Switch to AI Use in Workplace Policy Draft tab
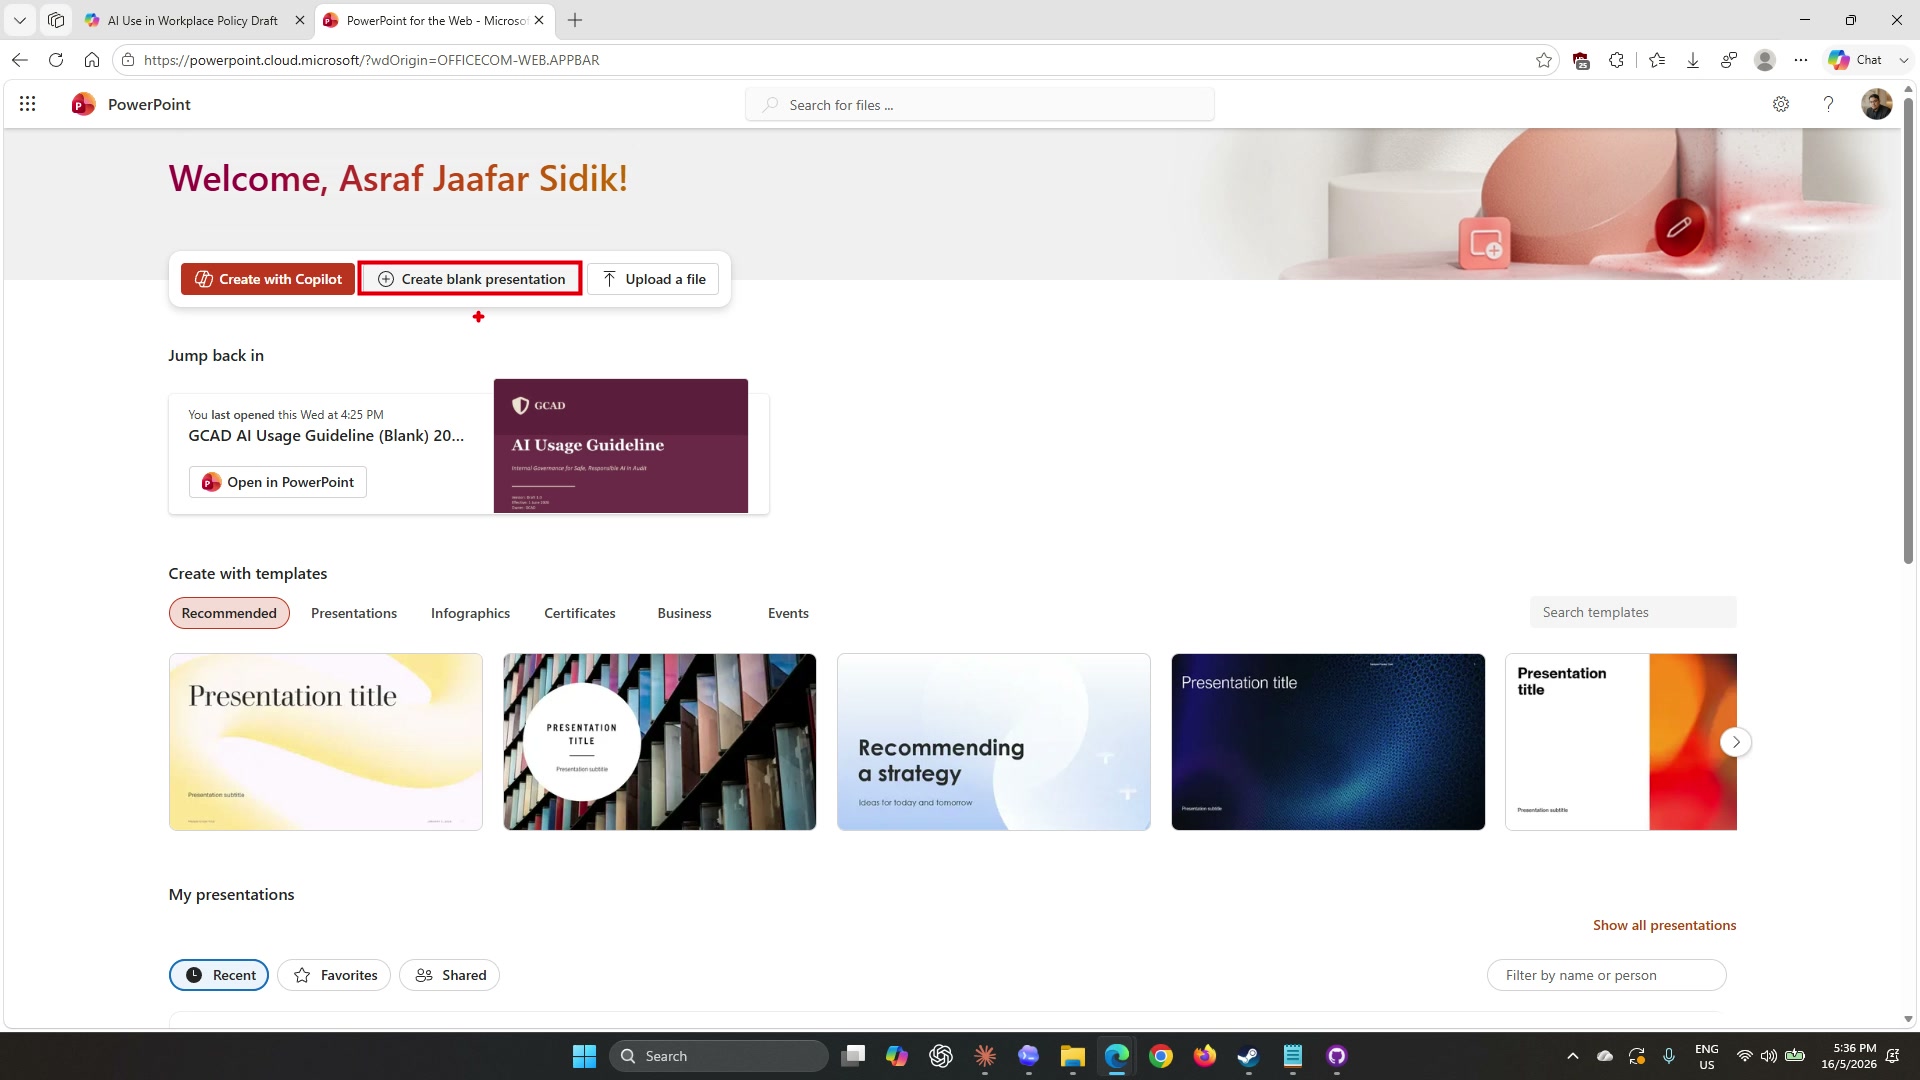 (193, 20)
